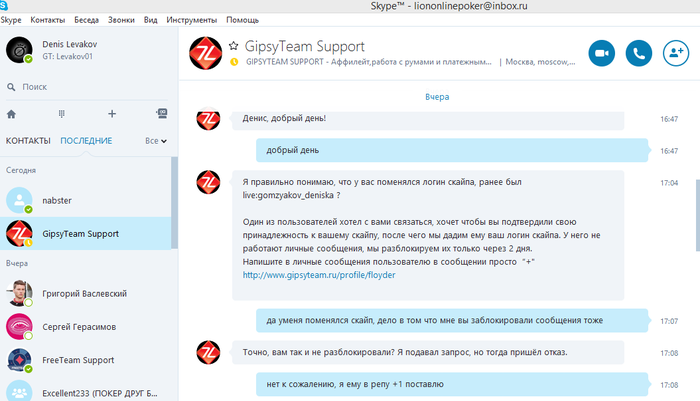The width and height of the screenshot is (700, 401).
Task: Click Сергей Герасимов avatar
Action: click(19, 327)
